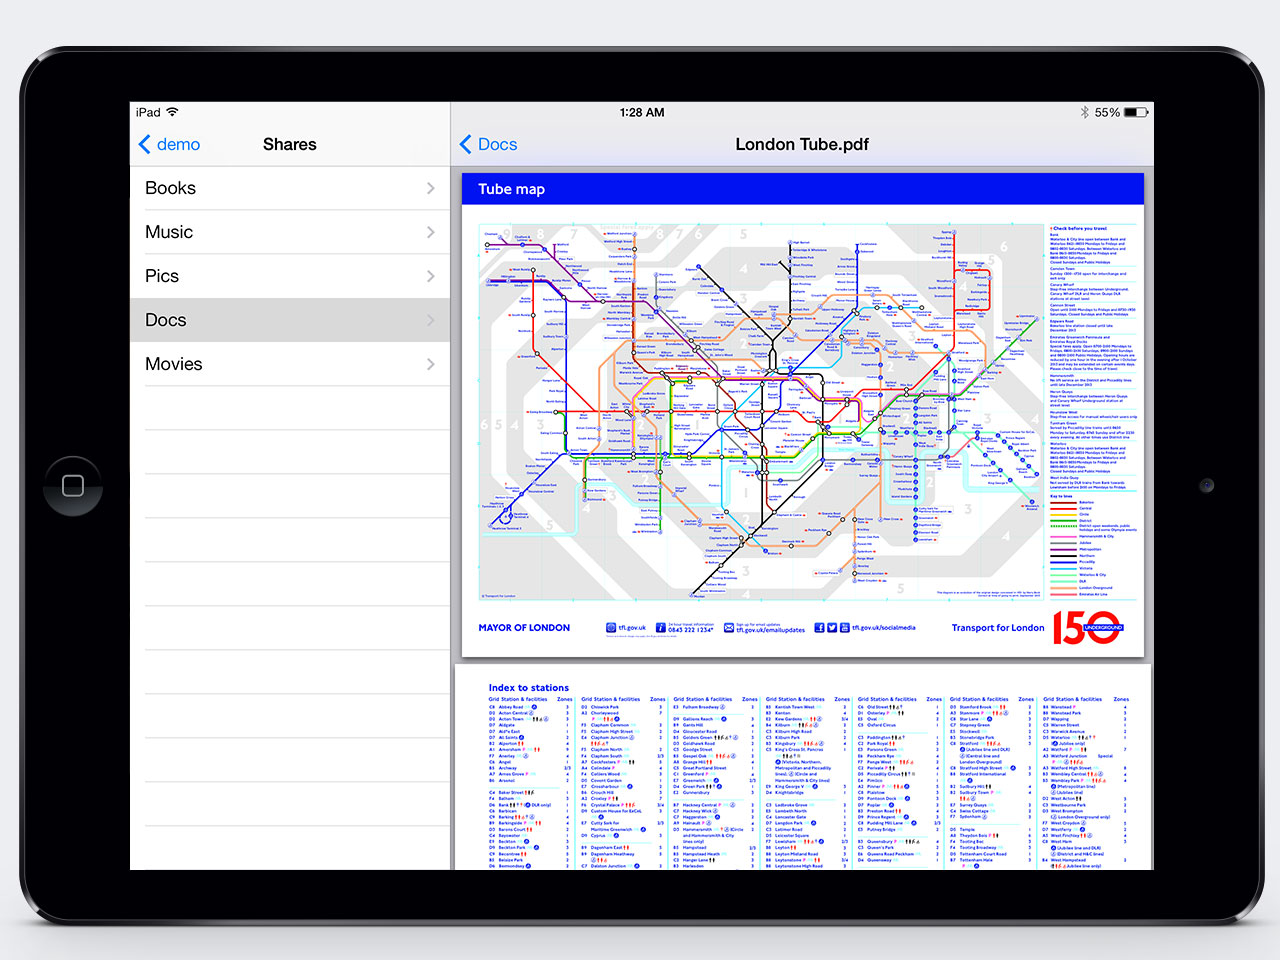1280x960 pixels.
Task: Open the Books share
Action: [x=290, y=188]
